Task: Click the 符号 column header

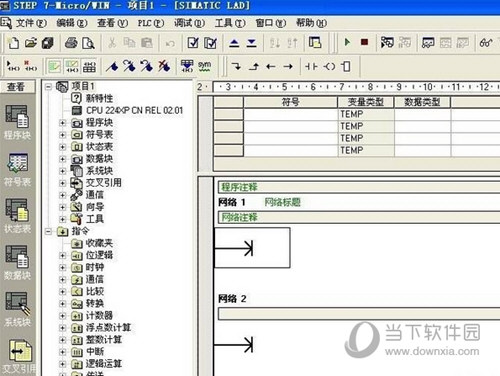Action: click(x=290, y=102)
